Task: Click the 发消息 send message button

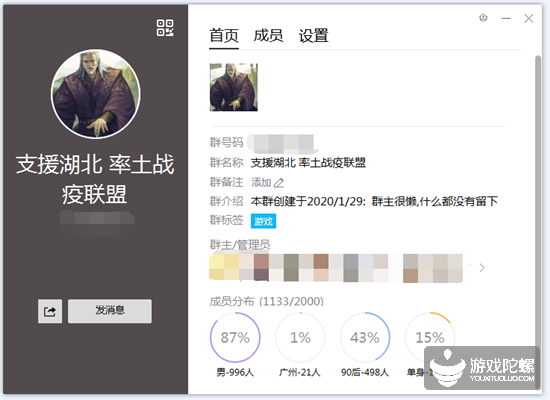Action: (110, 311)
